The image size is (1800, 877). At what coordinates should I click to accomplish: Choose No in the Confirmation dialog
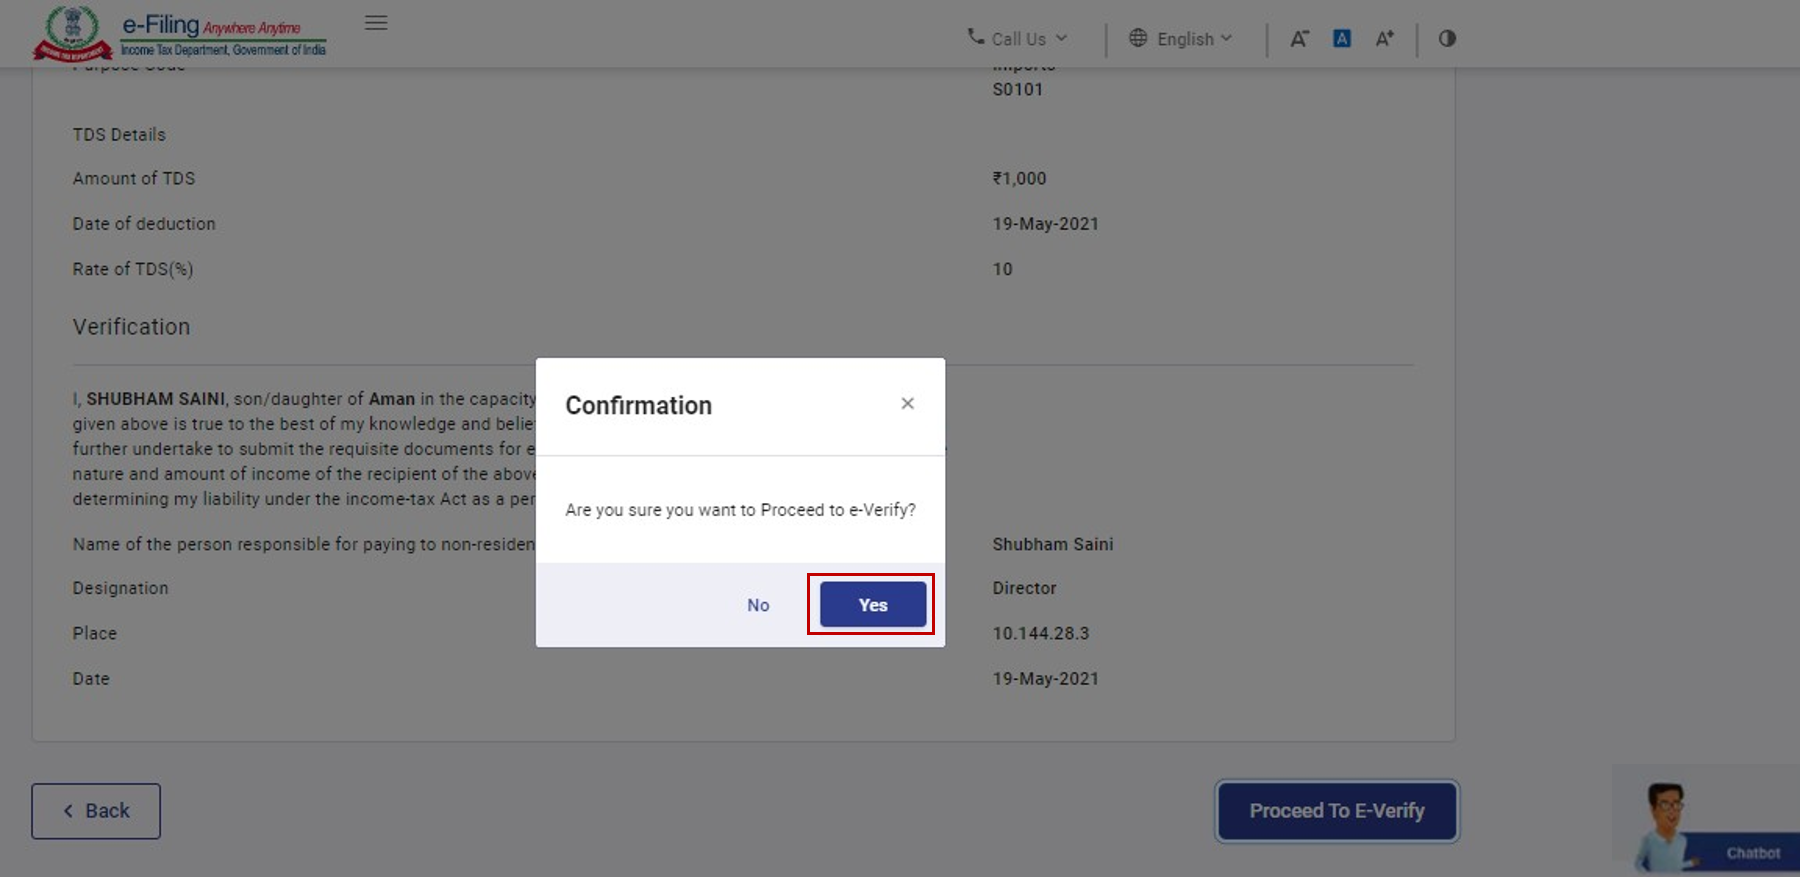pos(758,605)
